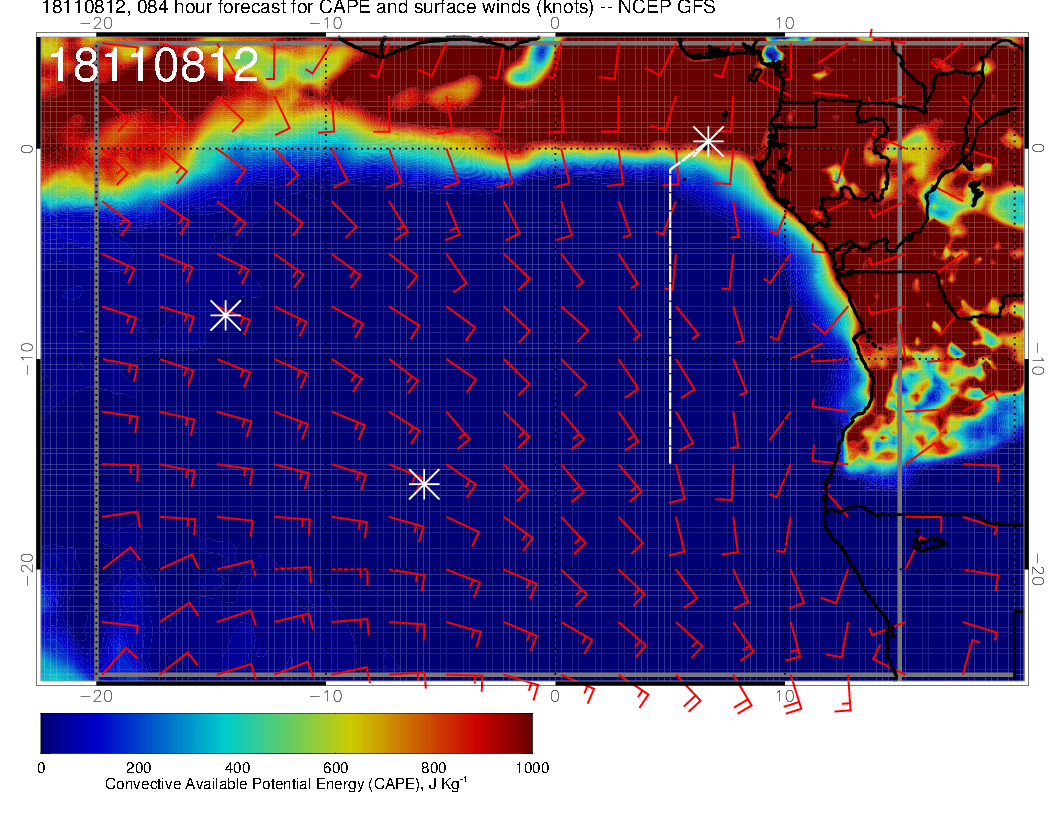Select the westernmost white asterisk marker

coord(225,315)
